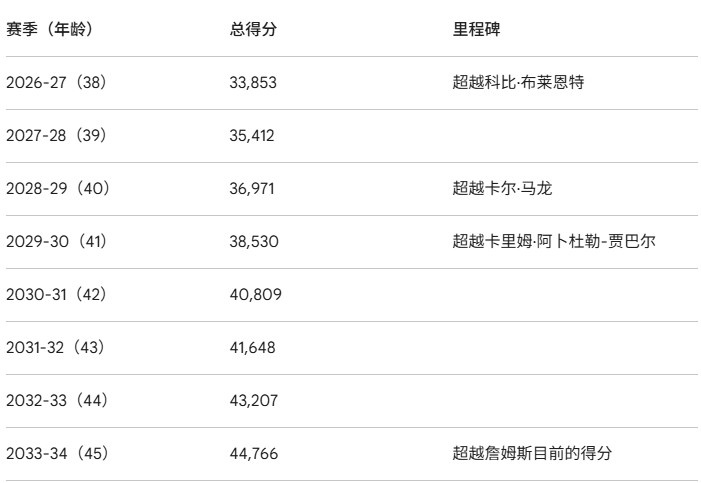Select the 2026-27（38）season cell
701x483 pixels.
[x=56, y=82]
